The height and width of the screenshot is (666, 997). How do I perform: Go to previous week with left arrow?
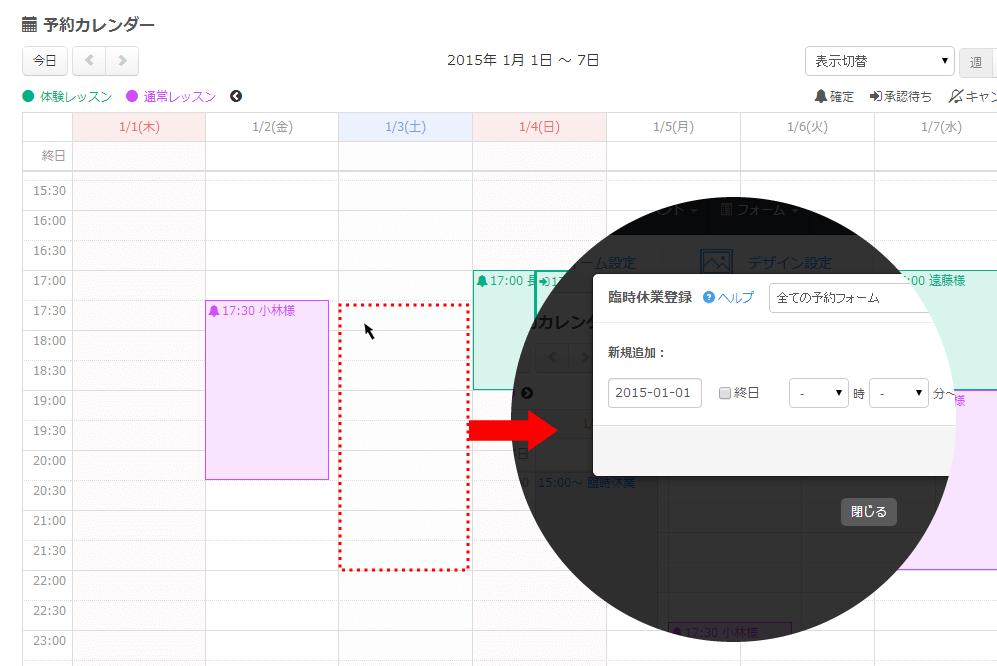point(89,61)
